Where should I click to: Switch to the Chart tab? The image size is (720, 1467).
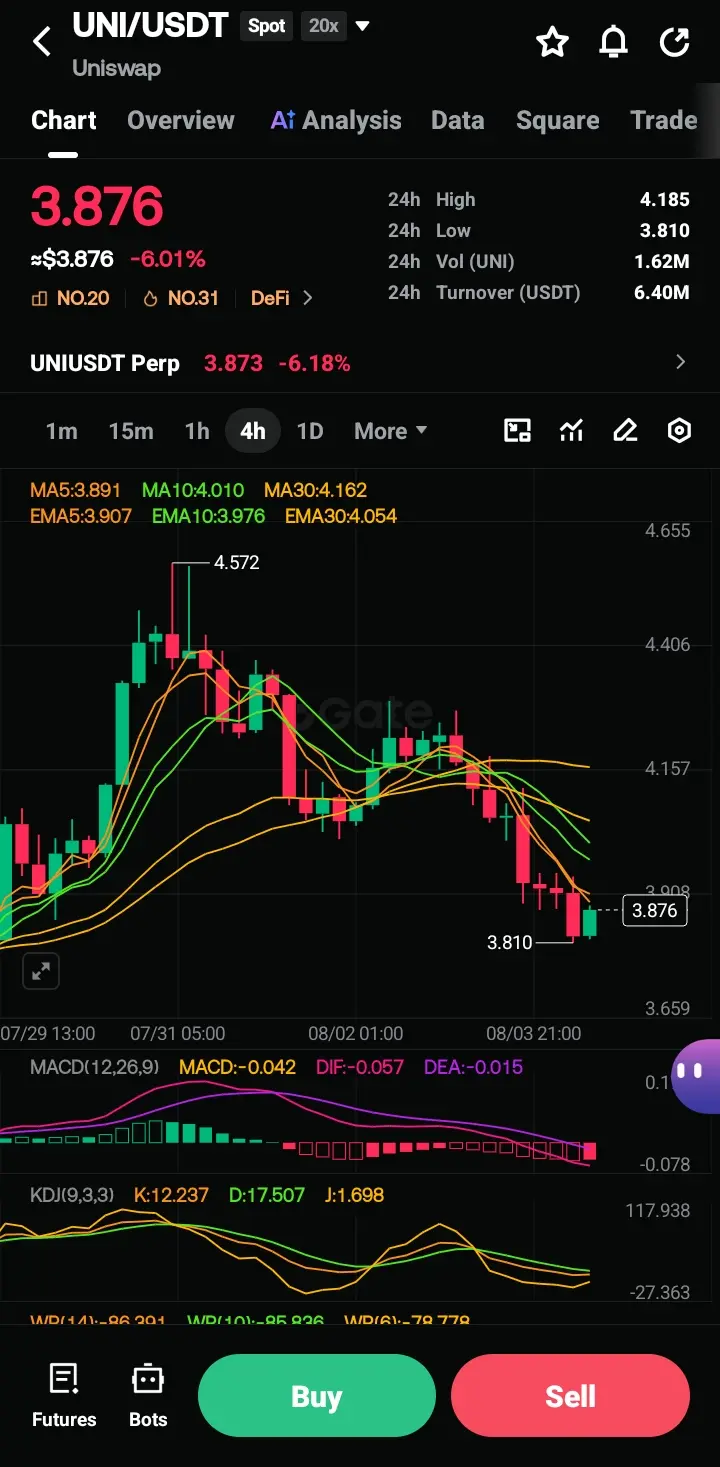[64, 120]
